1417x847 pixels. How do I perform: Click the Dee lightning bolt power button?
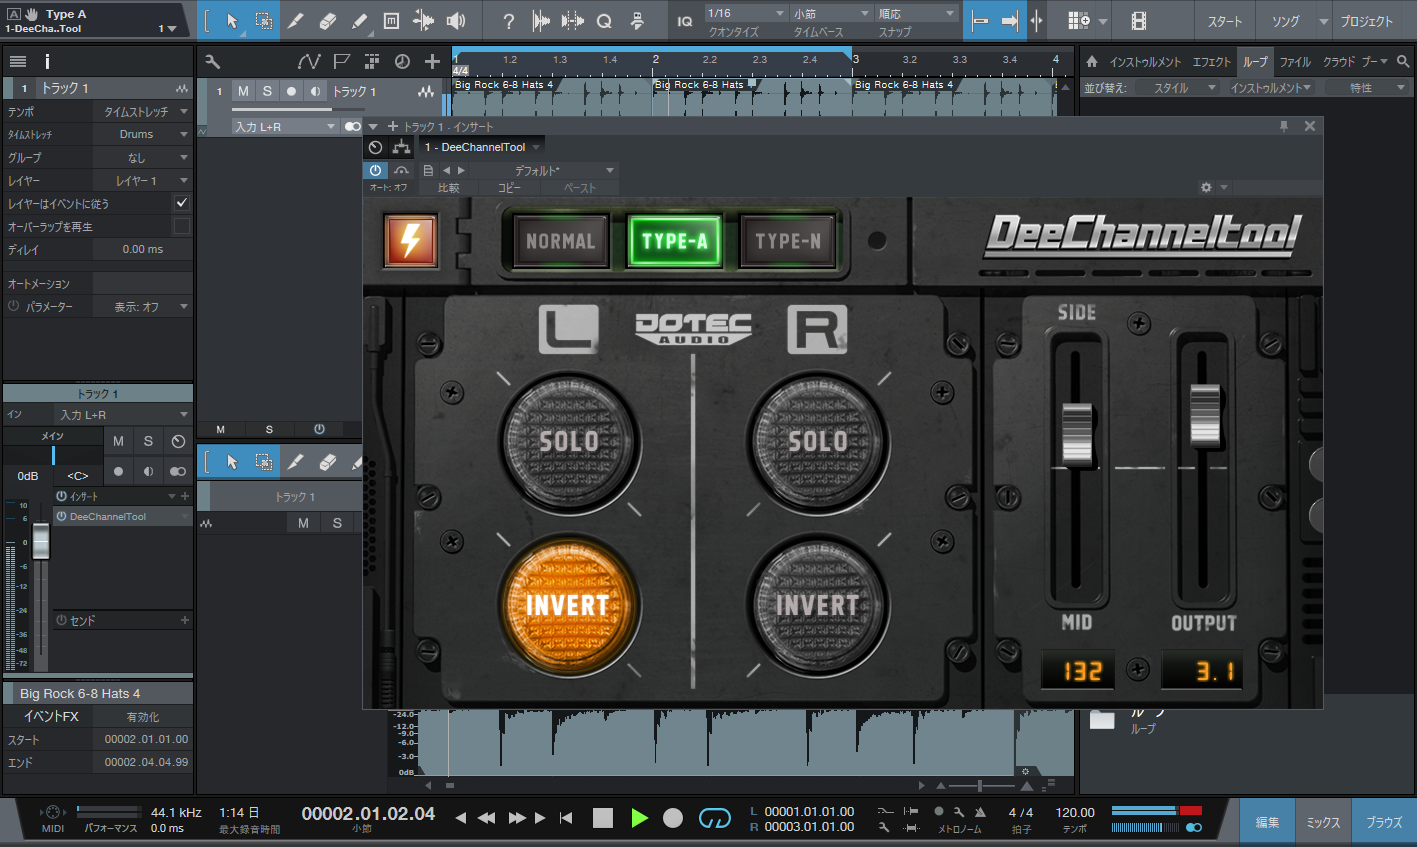[411, 241]
